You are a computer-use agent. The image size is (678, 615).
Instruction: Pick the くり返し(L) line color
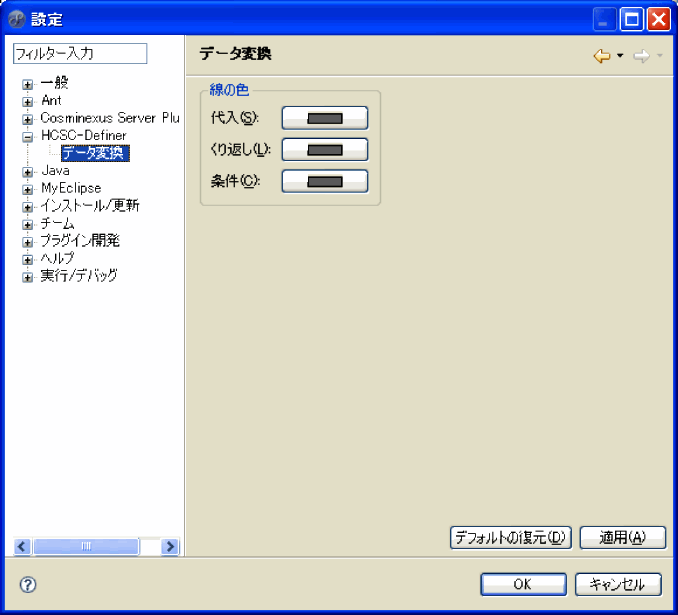(325, 150)
